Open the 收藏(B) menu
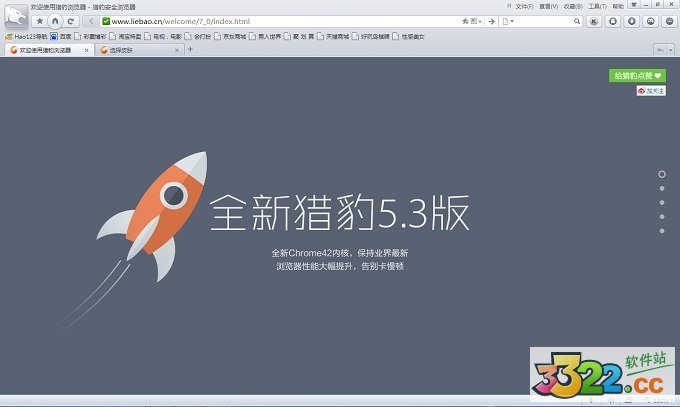The image size is (680, 407). 573,7
